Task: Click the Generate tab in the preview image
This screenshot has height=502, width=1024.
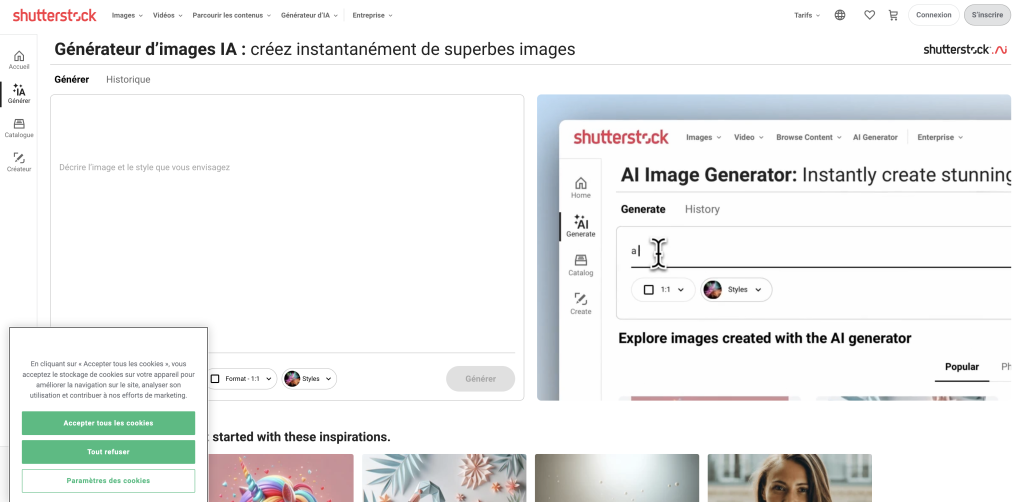Action: 643,209
